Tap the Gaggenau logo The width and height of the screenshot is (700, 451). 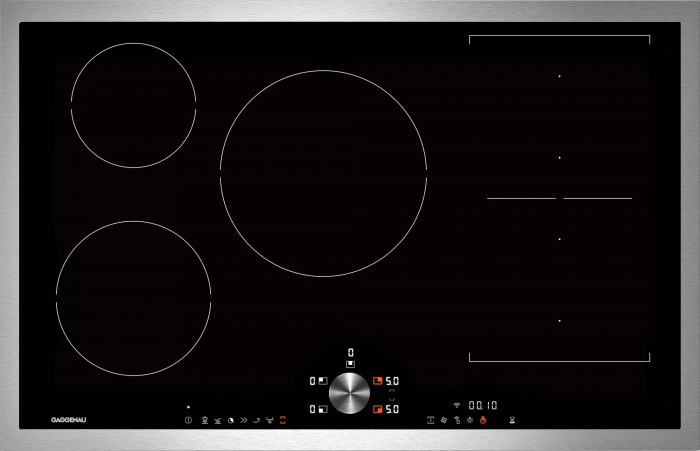68,420
